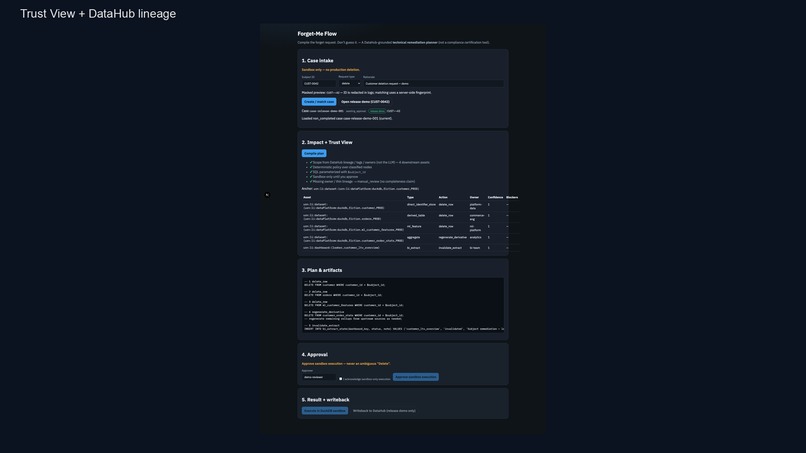Click the invalidate_extract action cell
The height and width of the screenshot is (453, 806).
click(450, 248)
